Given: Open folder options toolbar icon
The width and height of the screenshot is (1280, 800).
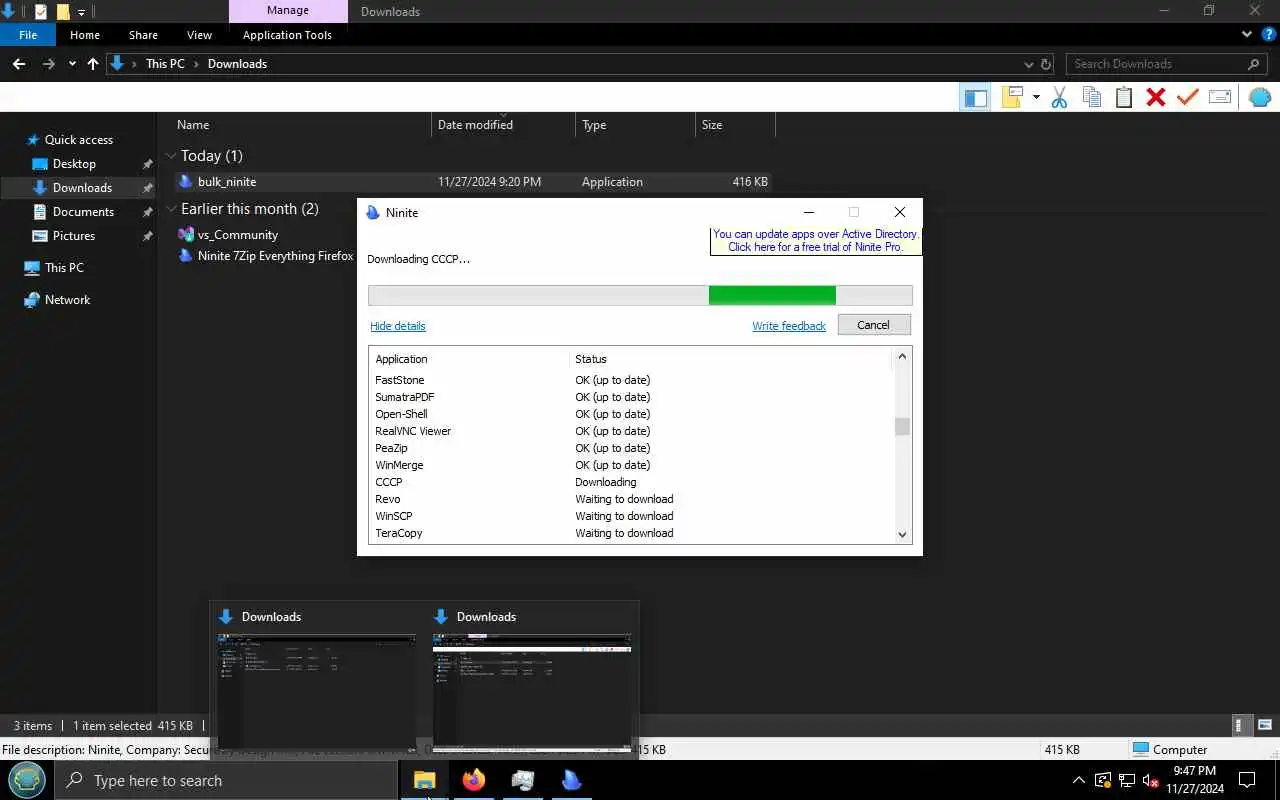Looking at the screenshot, I should tap(1013, 97).
